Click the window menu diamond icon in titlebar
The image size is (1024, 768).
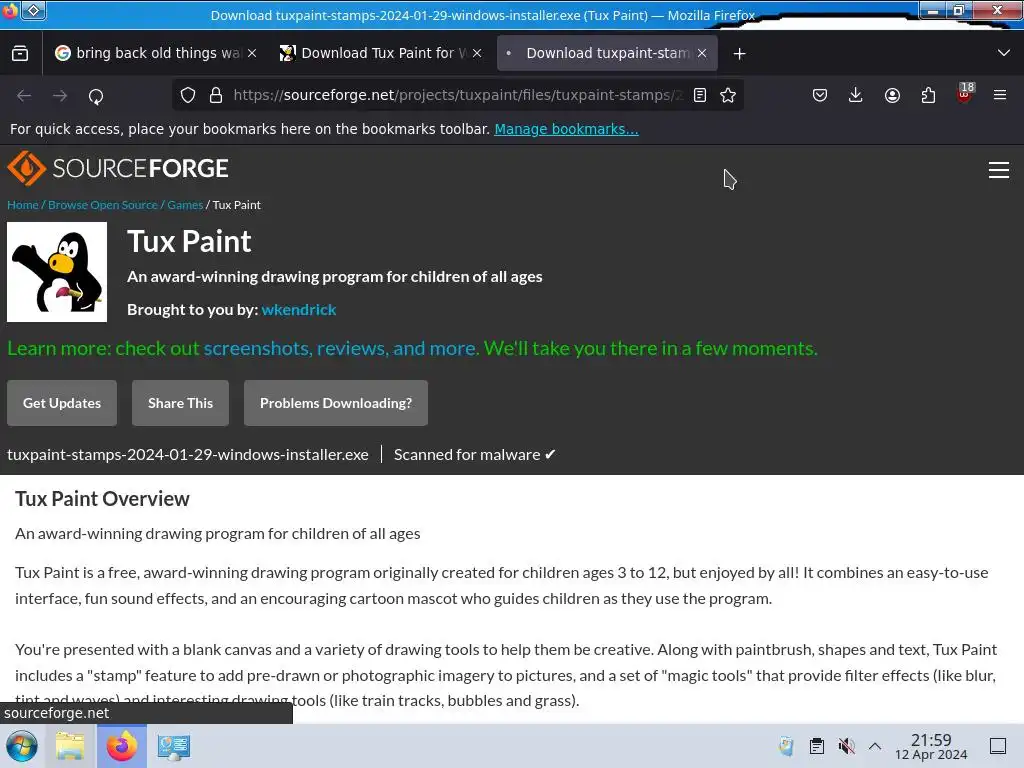click(33, 10)
